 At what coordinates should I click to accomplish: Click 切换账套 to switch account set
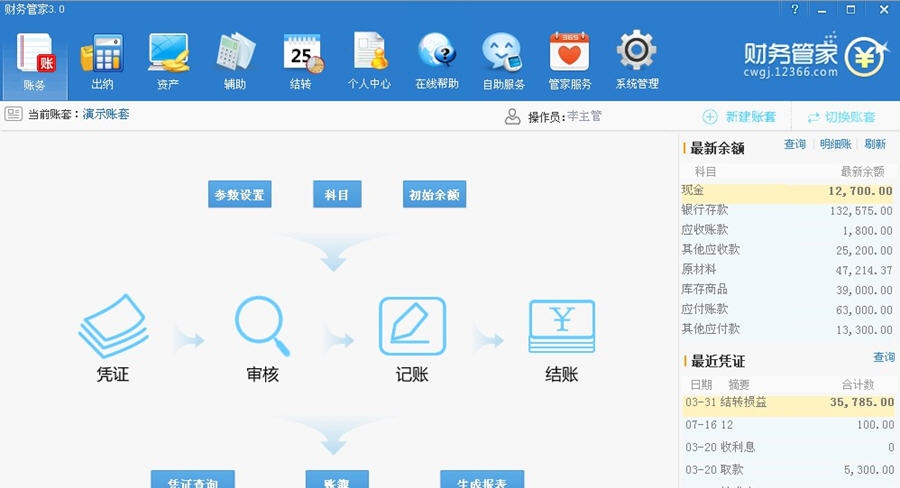click(841, 117)
